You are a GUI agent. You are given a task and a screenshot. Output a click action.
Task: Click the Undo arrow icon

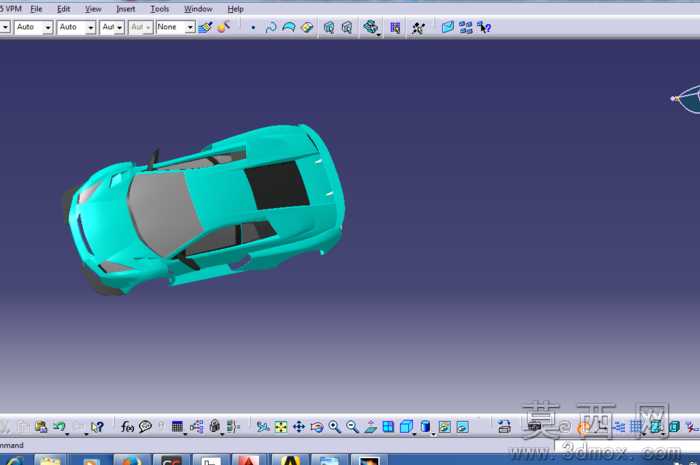point(58,427)
